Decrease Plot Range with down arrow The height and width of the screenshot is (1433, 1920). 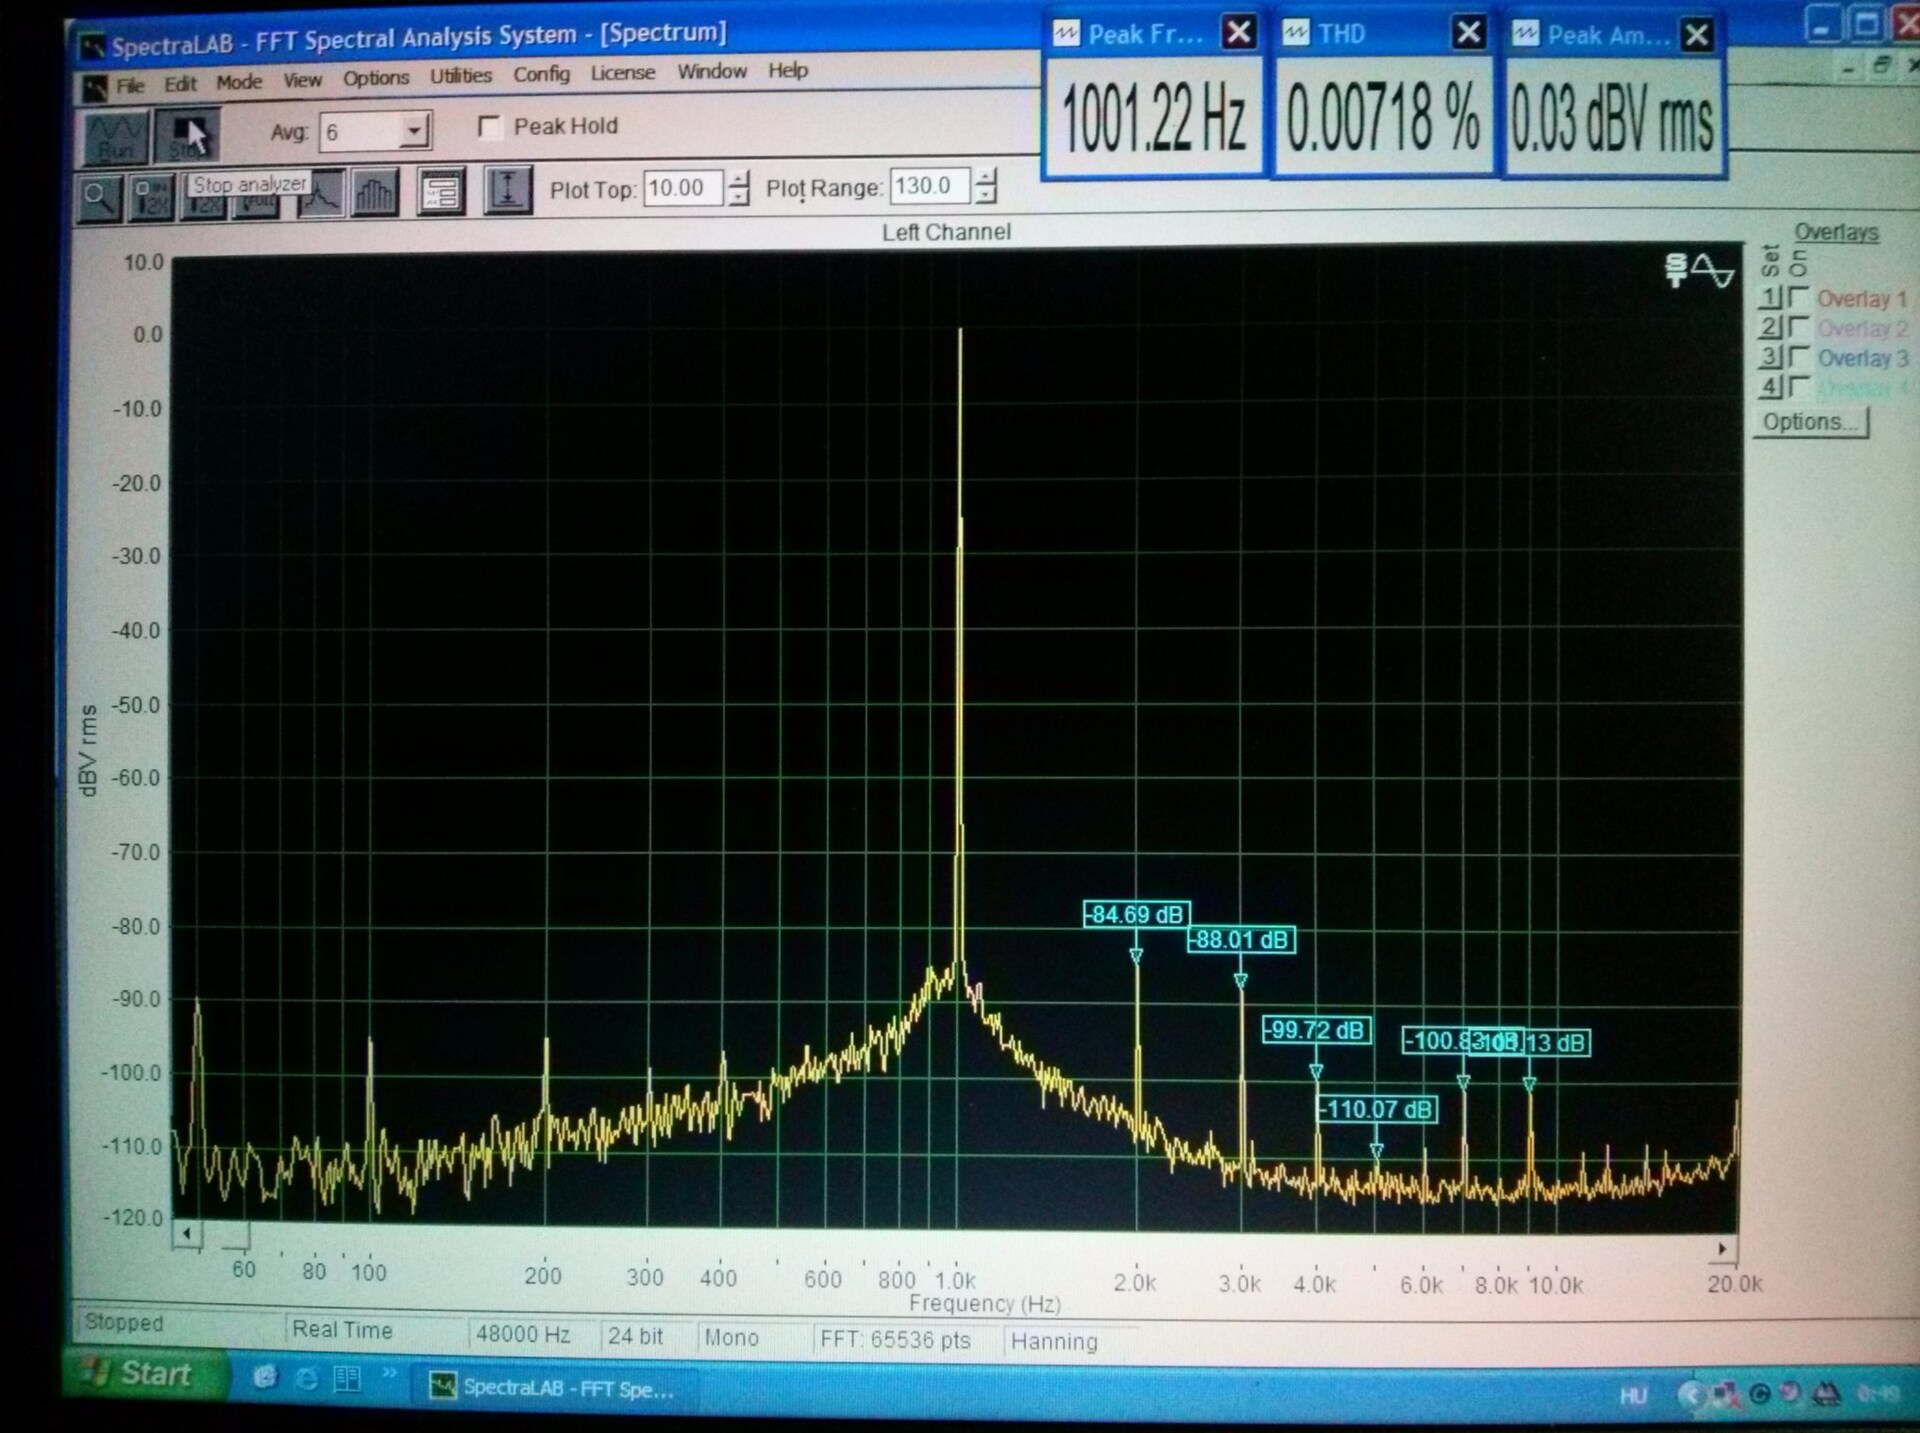[986, 193]
